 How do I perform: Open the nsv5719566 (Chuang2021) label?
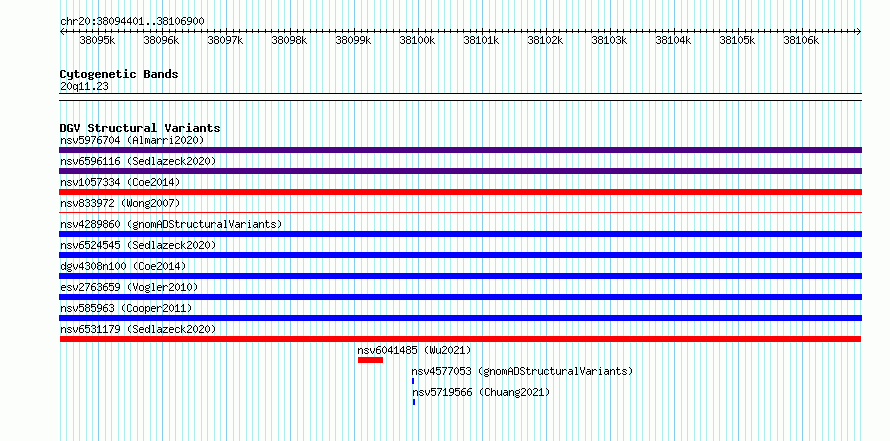pos(481,392)
